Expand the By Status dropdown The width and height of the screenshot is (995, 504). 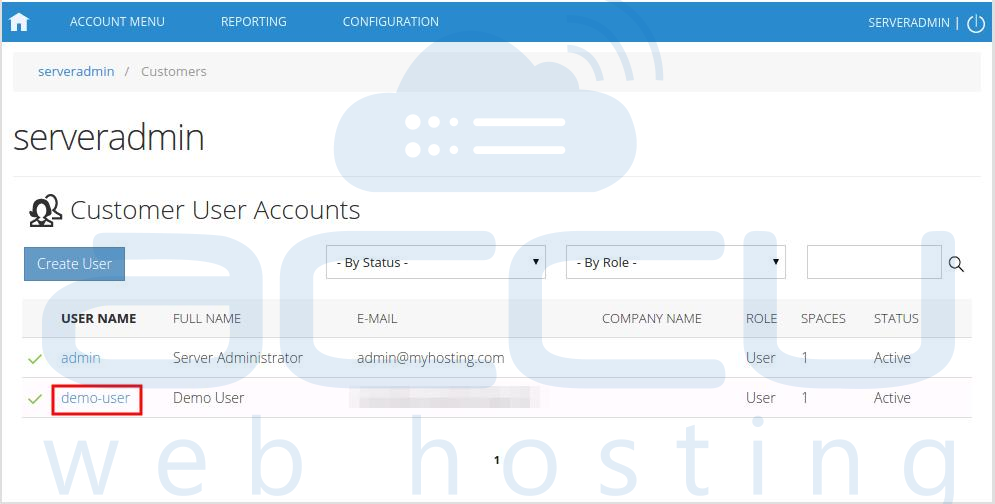click(x=436, y=262)
